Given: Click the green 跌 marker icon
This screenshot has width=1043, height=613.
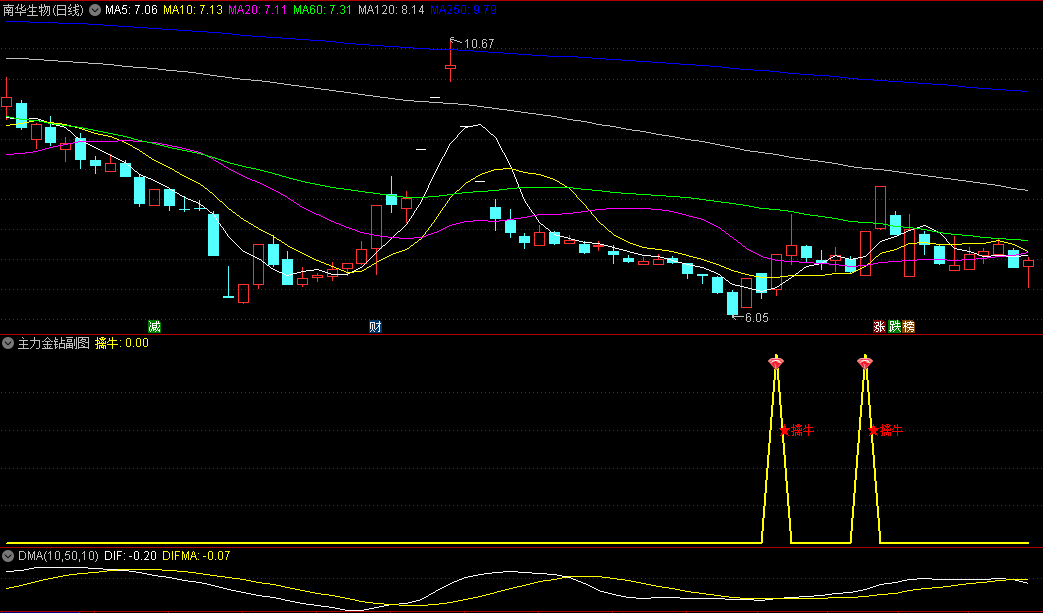Looking at the screenshot, I should click(x=894, y=326).
